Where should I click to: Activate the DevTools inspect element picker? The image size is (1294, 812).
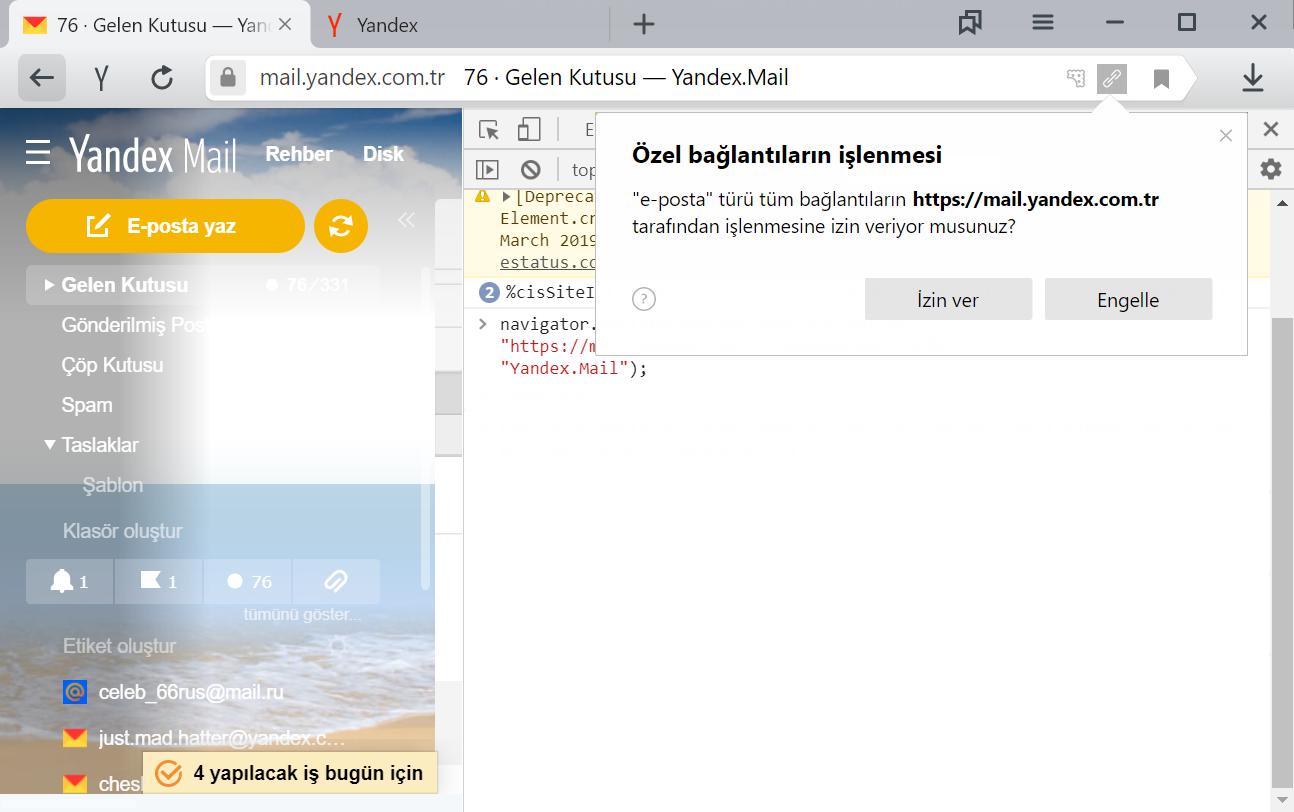click(489, 129)
